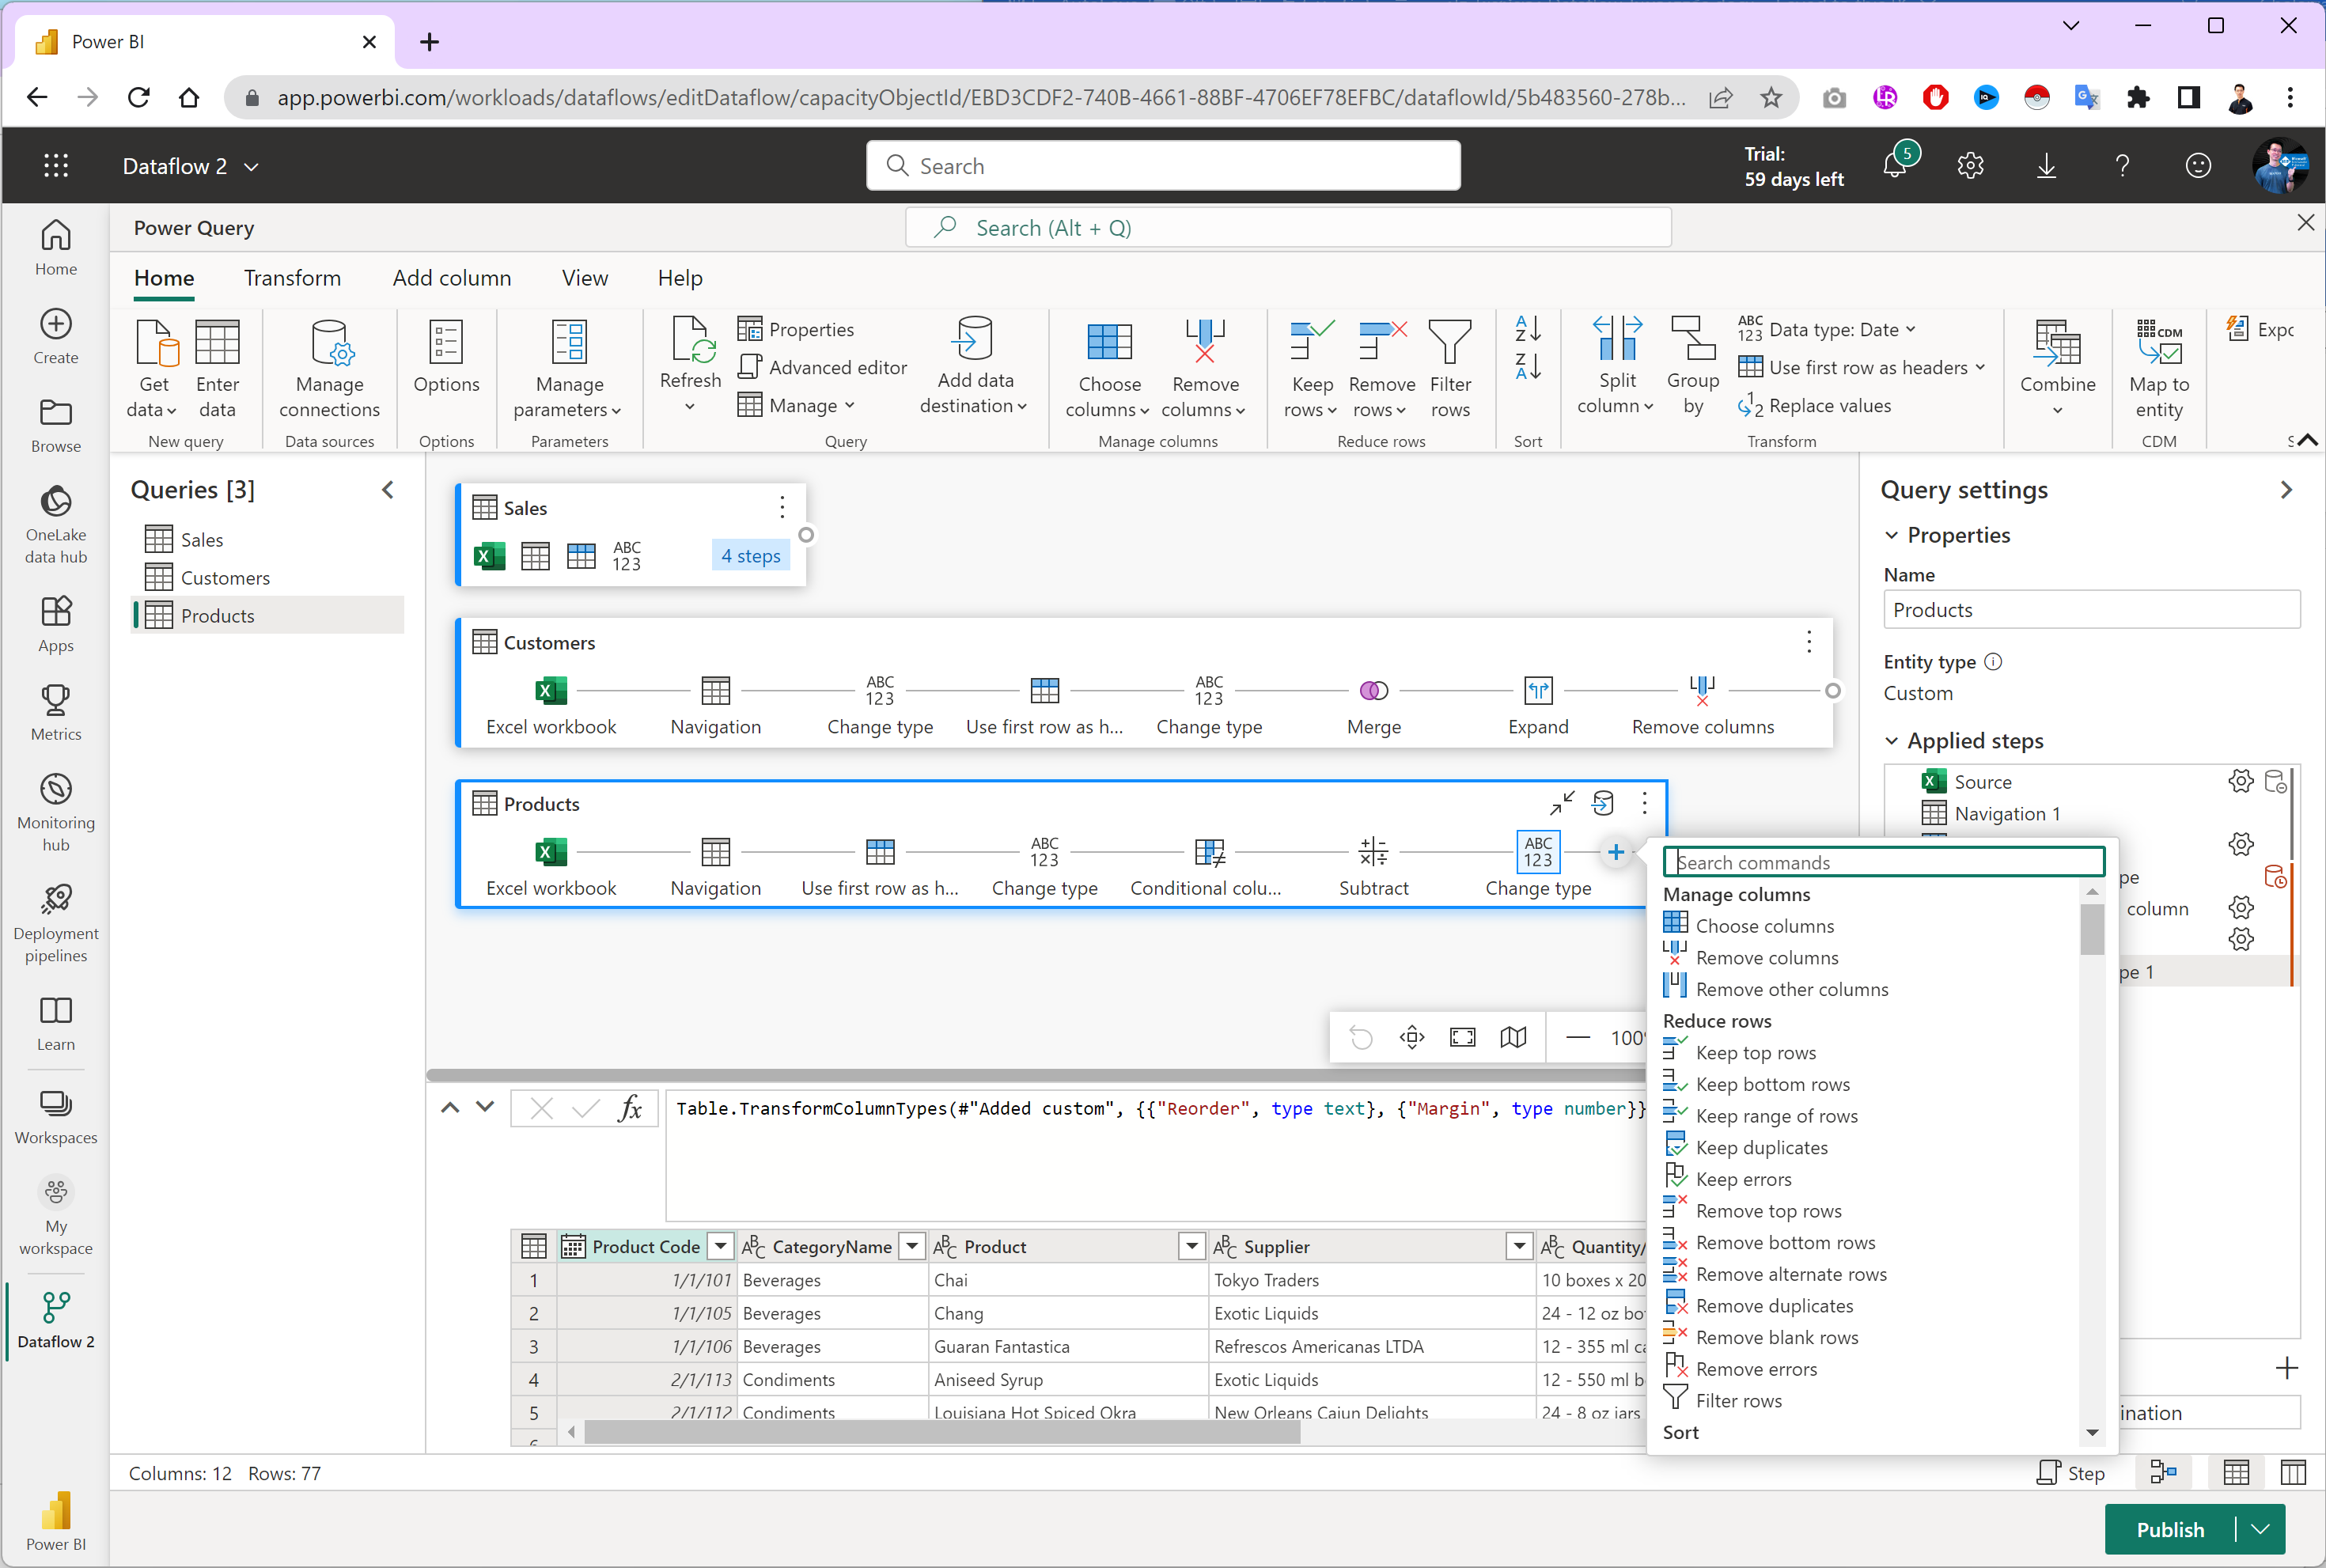This screenshot has width=2326, height=1568.
Task: Toggle the mini map in diagram view
Action: [1513, 1037]
